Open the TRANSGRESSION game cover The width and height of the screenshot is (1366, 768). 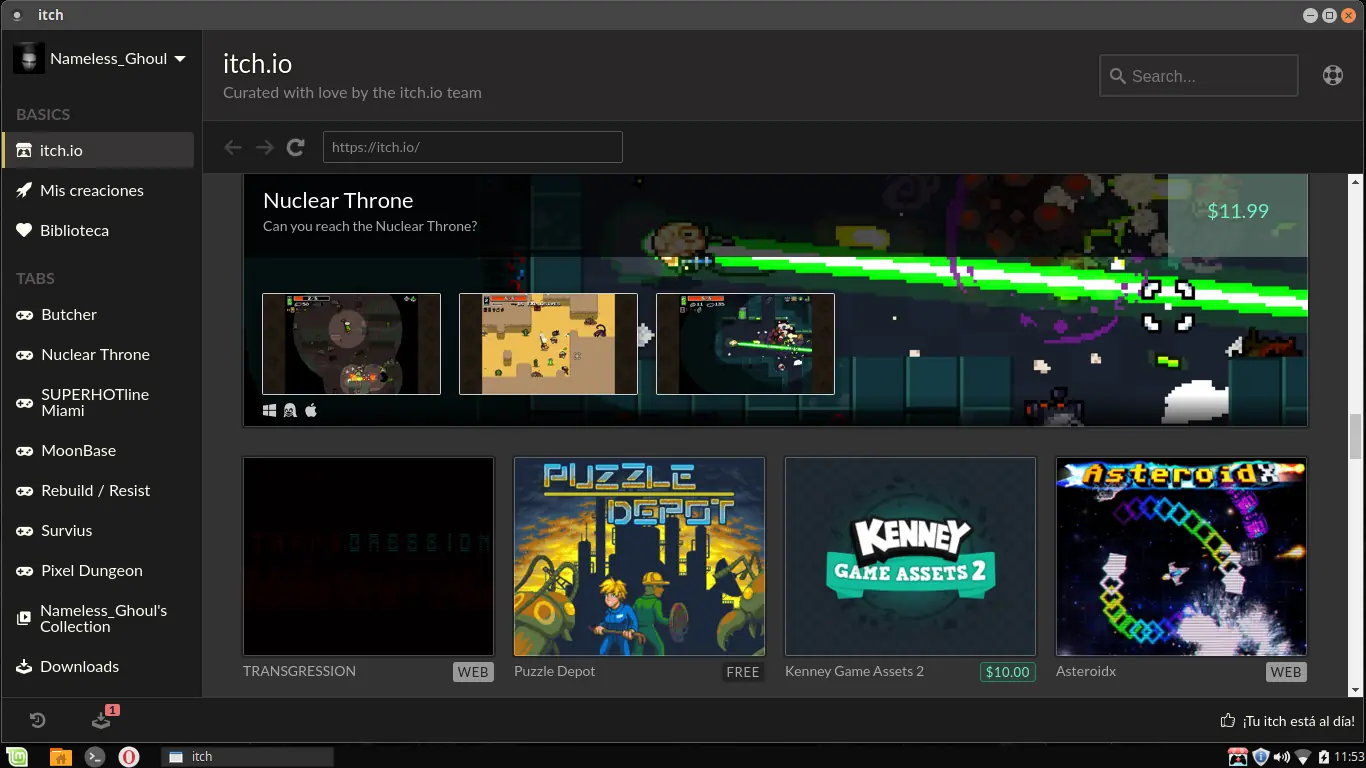[368, 556]
